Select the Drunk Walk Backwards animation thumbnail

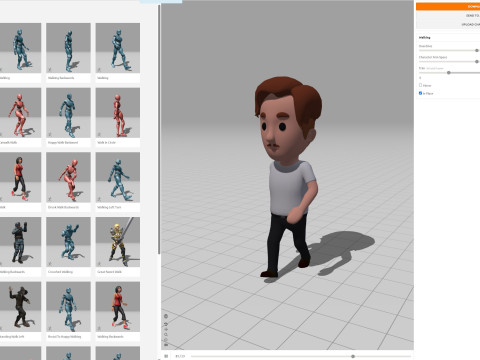(68, 177)
